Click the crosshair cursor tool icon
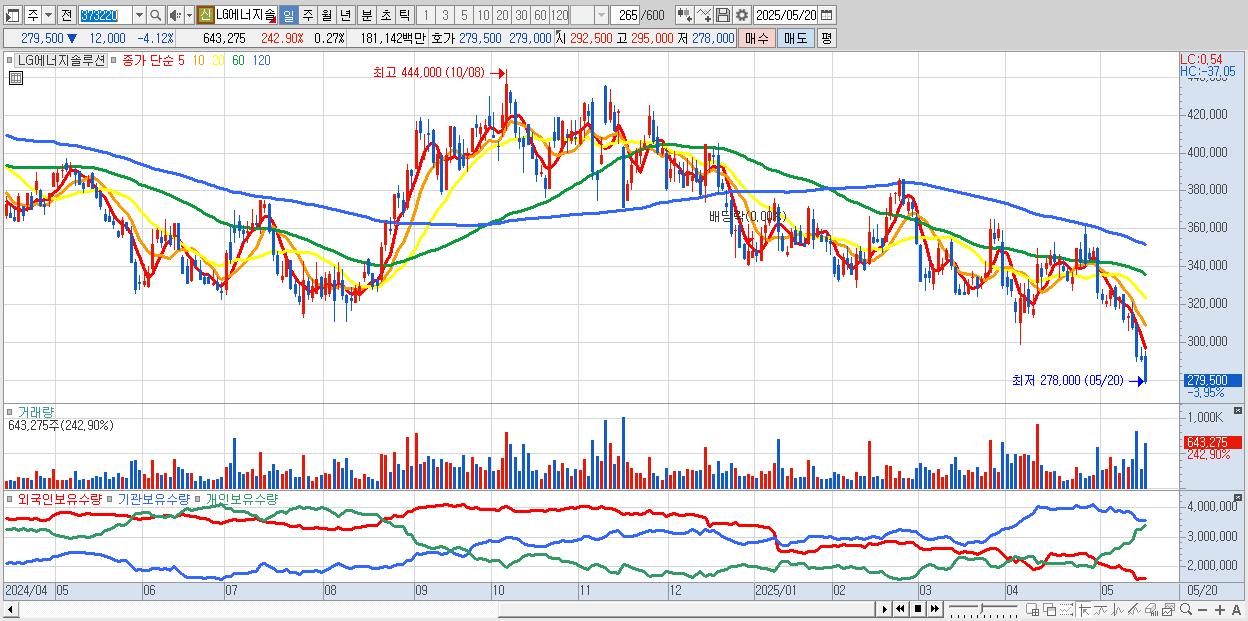 coord(1084,610)
